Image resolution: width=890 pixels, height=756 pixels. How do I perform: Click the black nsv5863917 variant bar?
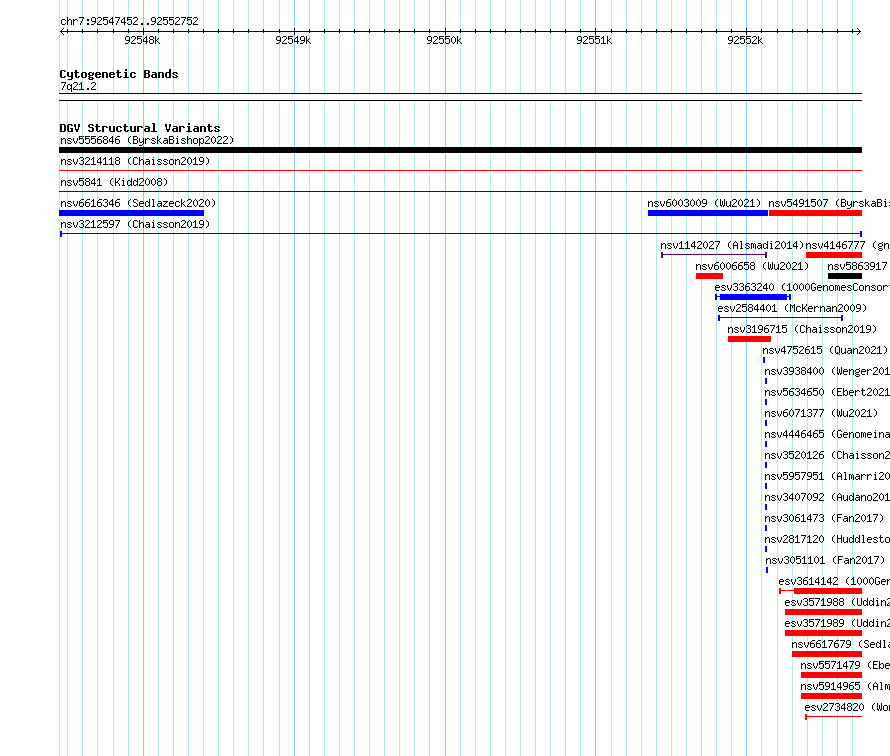[845, 276]
